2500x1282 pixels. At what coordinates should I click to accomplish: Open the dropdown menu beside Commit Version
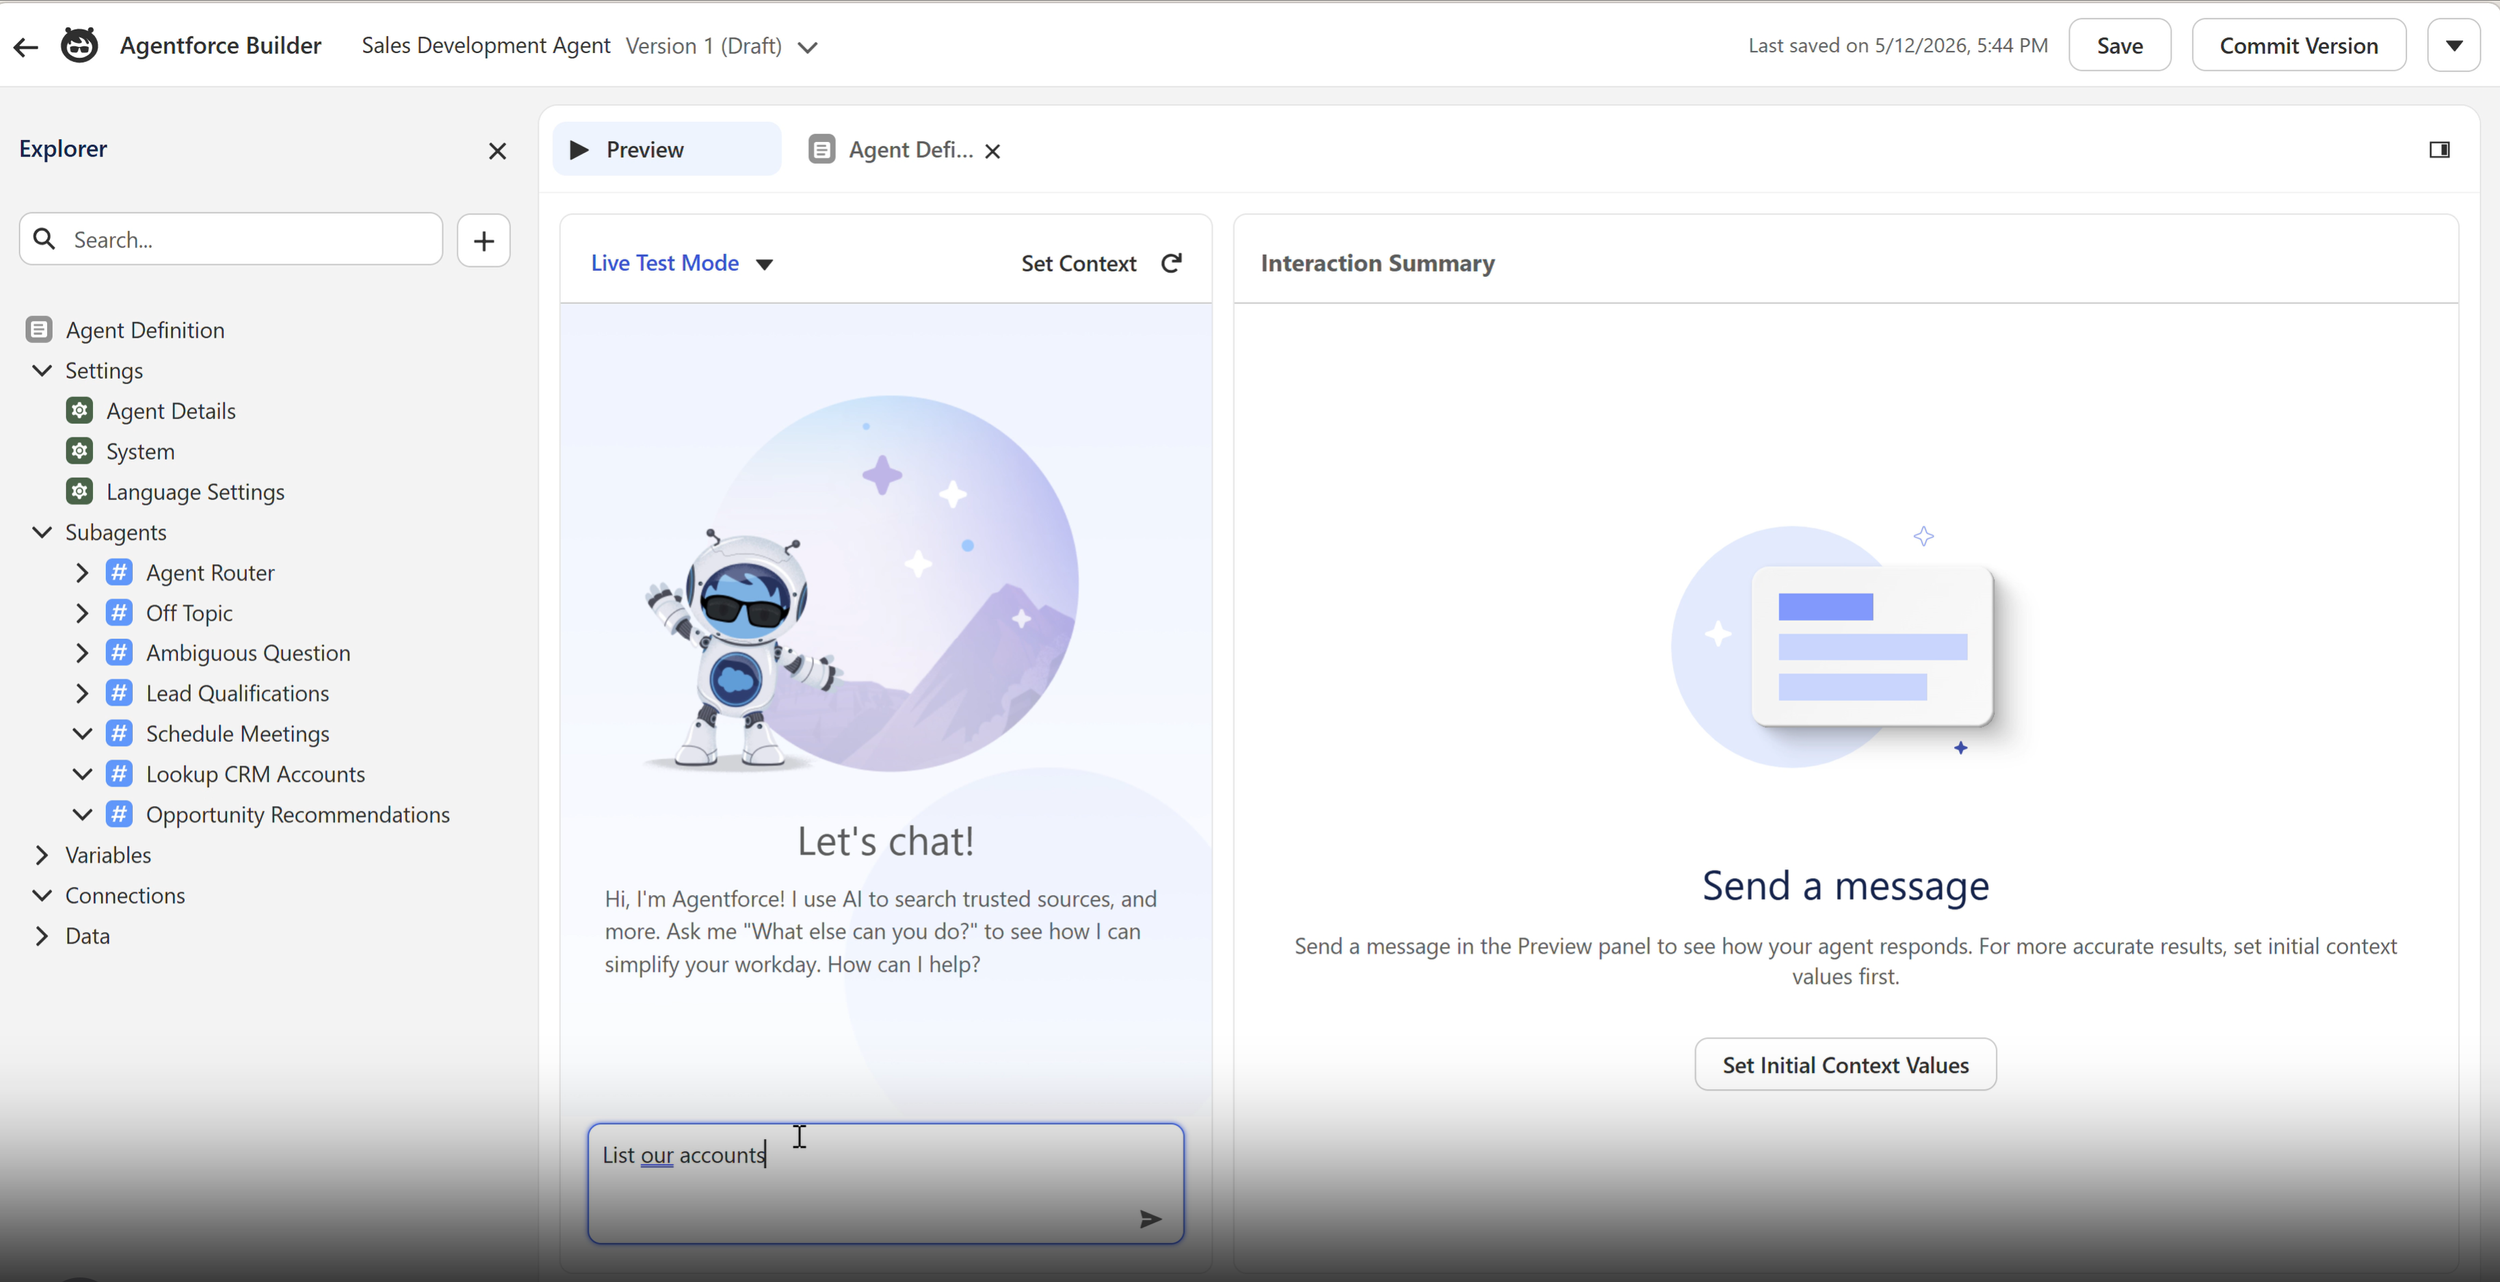click(x=2454, y=45)
